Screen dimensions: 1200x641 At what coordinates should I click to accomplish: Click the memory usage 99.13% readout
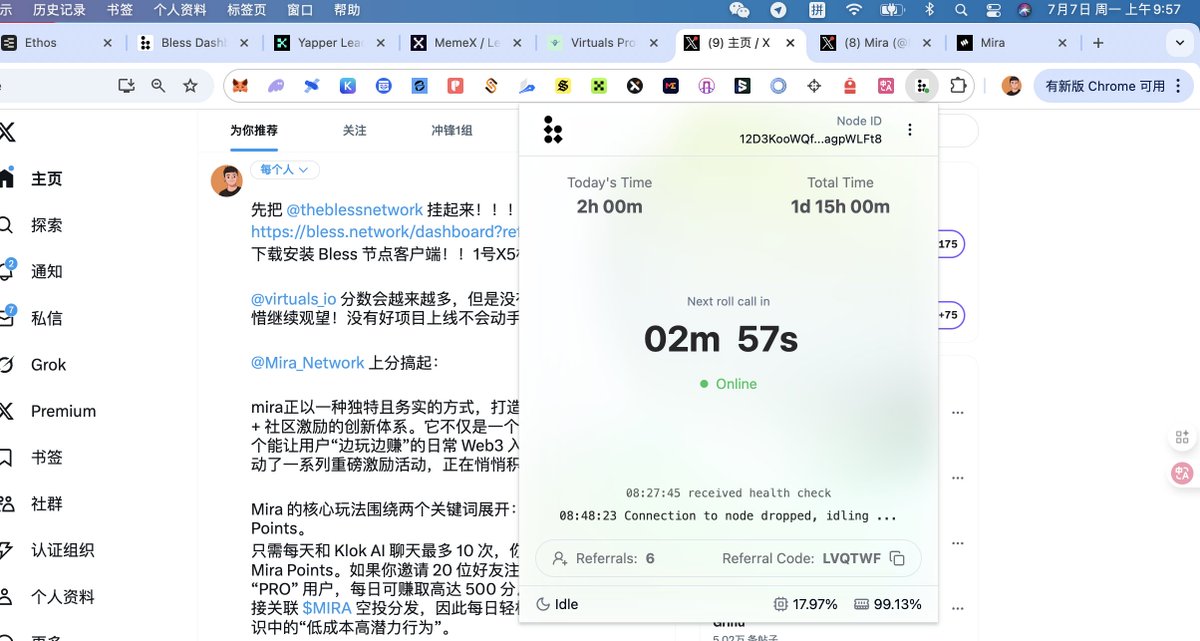[x=887, y=604]
